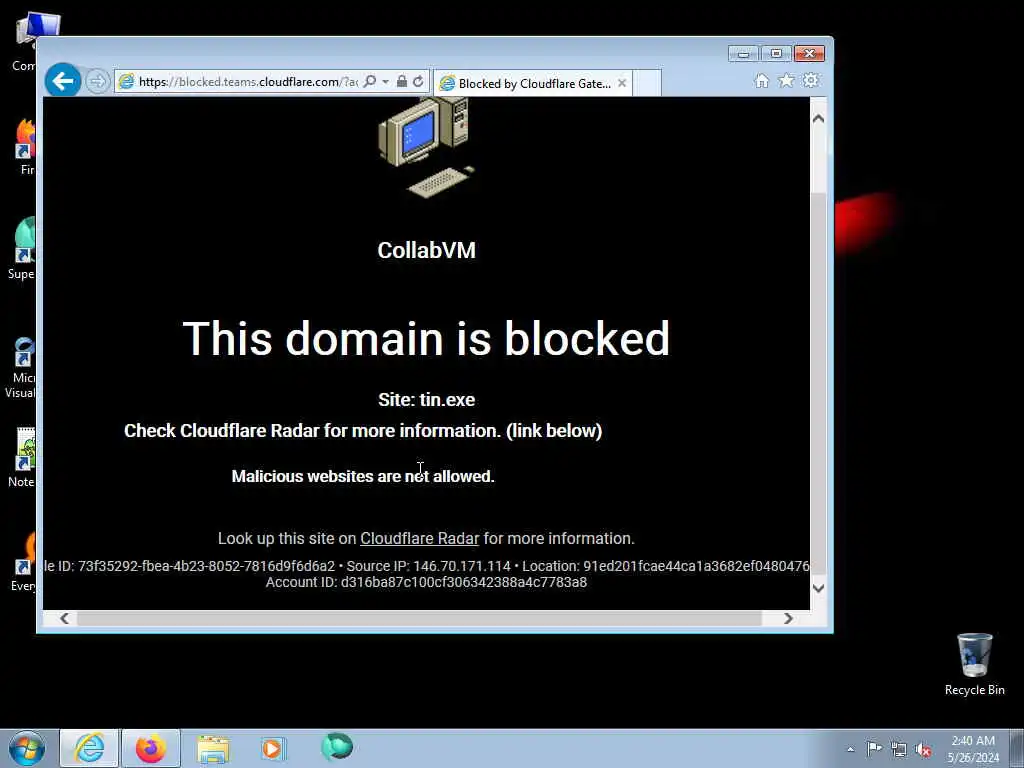Minimize the Internet Explorer window

(743, 54)
